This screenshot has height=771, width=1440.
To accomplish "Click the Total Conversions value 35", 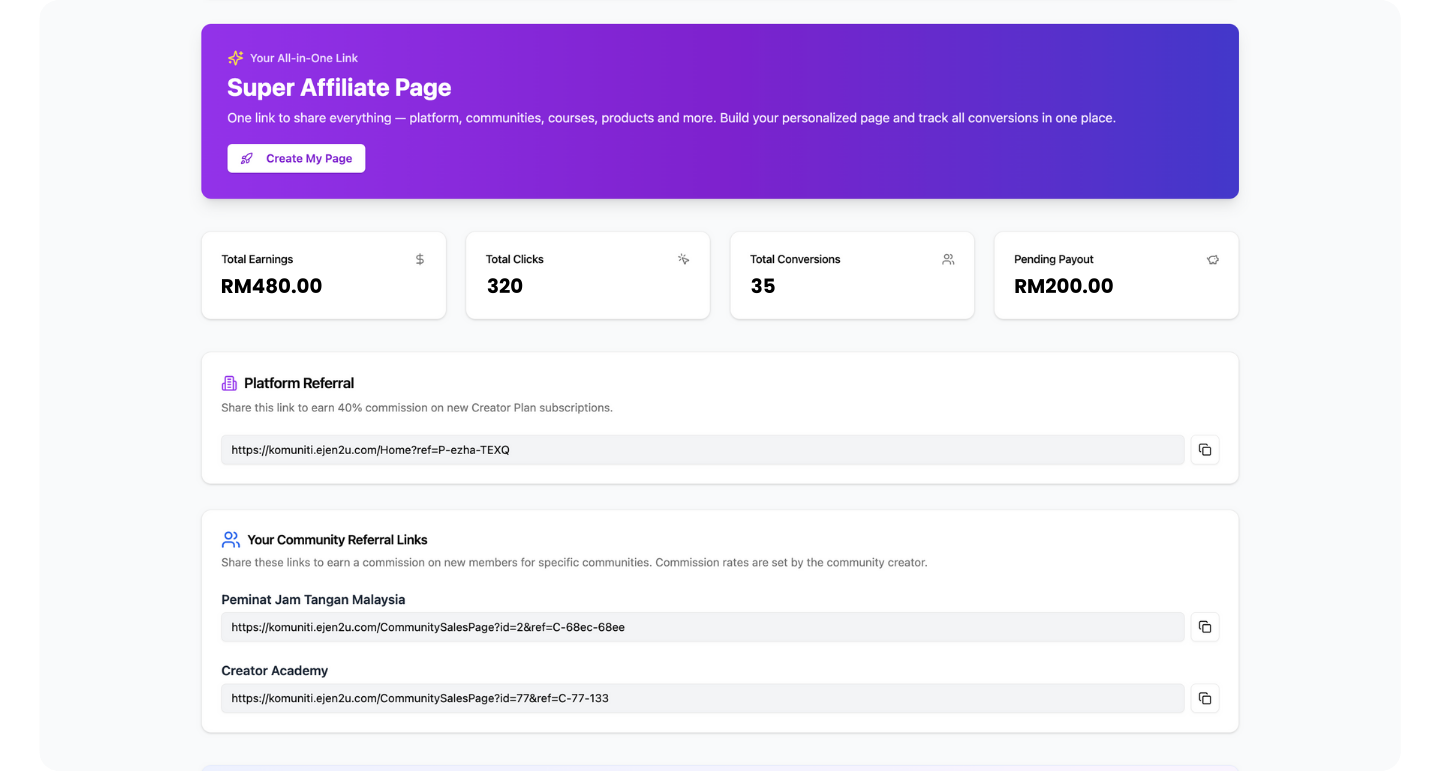I will click(763, 286).
